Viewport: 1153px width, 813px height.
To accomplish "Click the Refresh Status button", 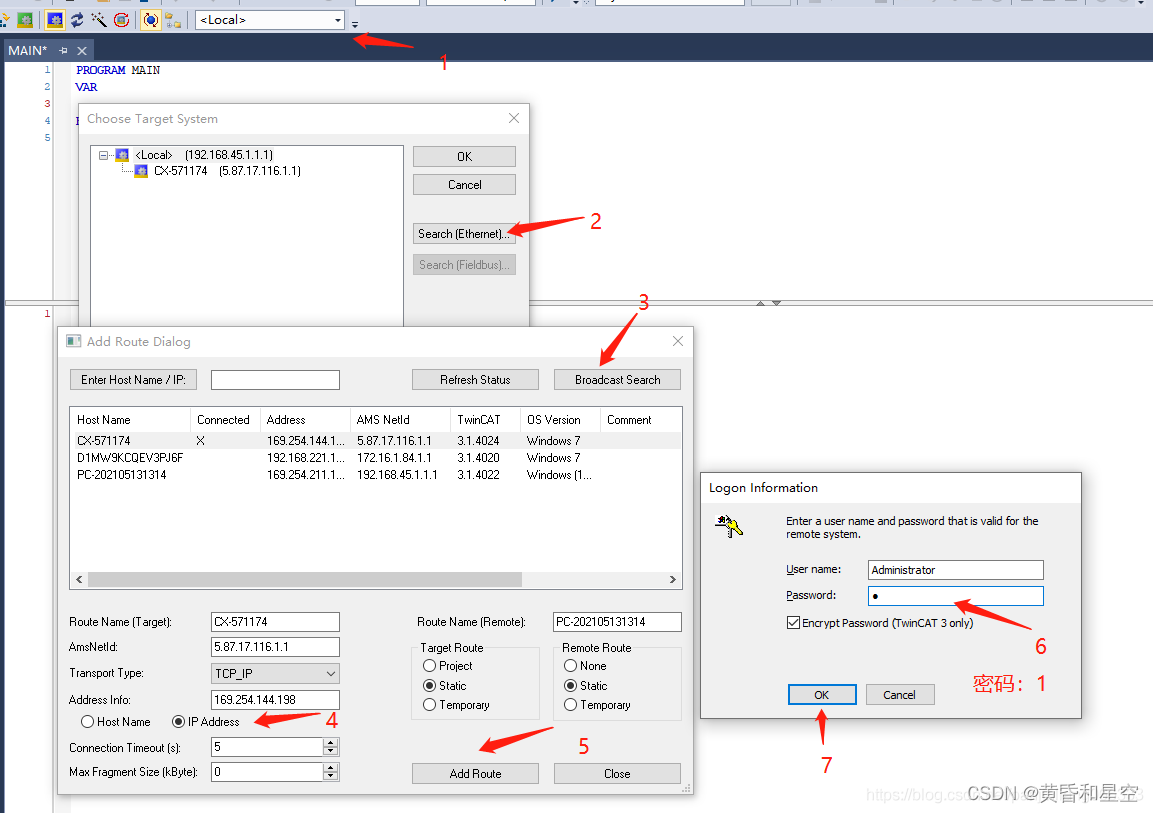I will [x=475, y=380].
